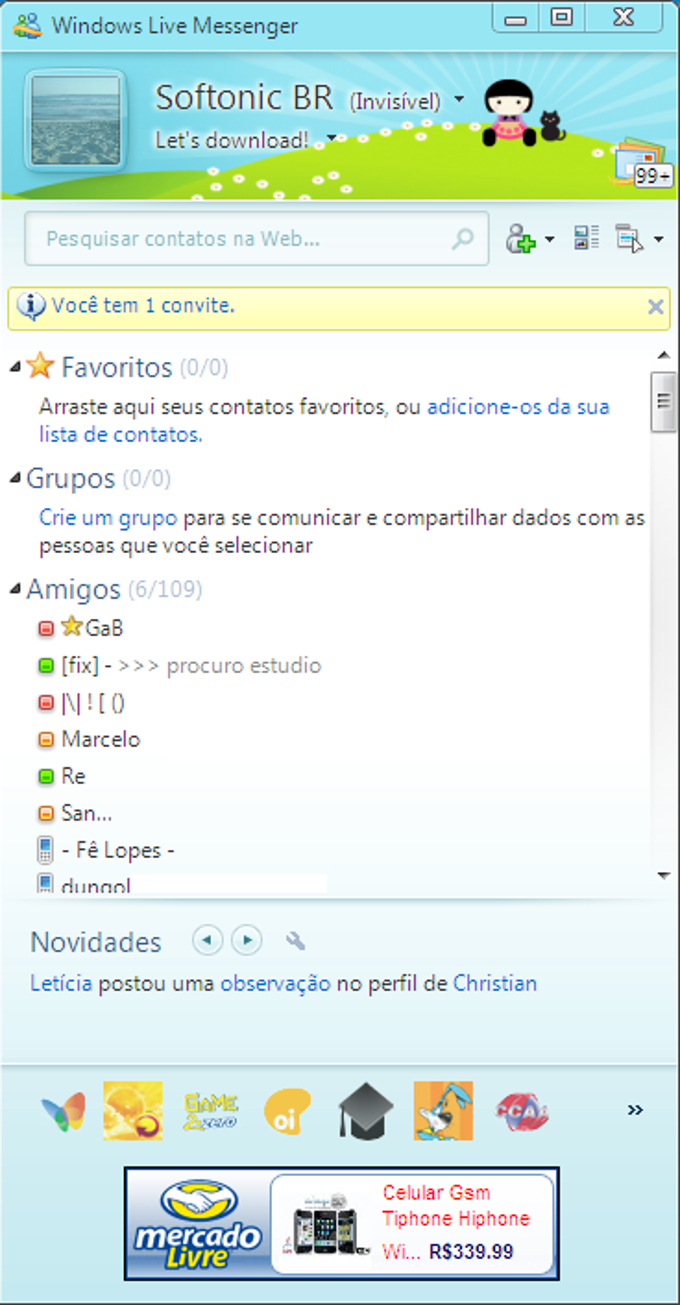This screenshot has width=680, height=1305.
Task: Click the contact list scrollbar thumb
Action: point(663,401)
